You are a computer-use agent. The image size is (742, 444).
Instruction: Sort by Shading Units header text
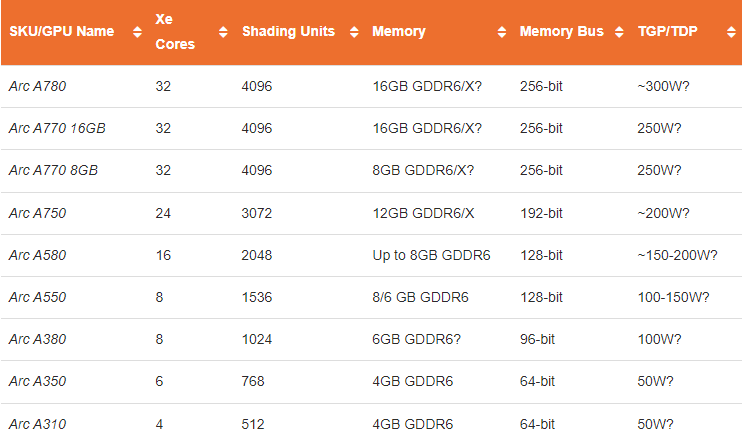pyautogui.click(x=290, y=31)
